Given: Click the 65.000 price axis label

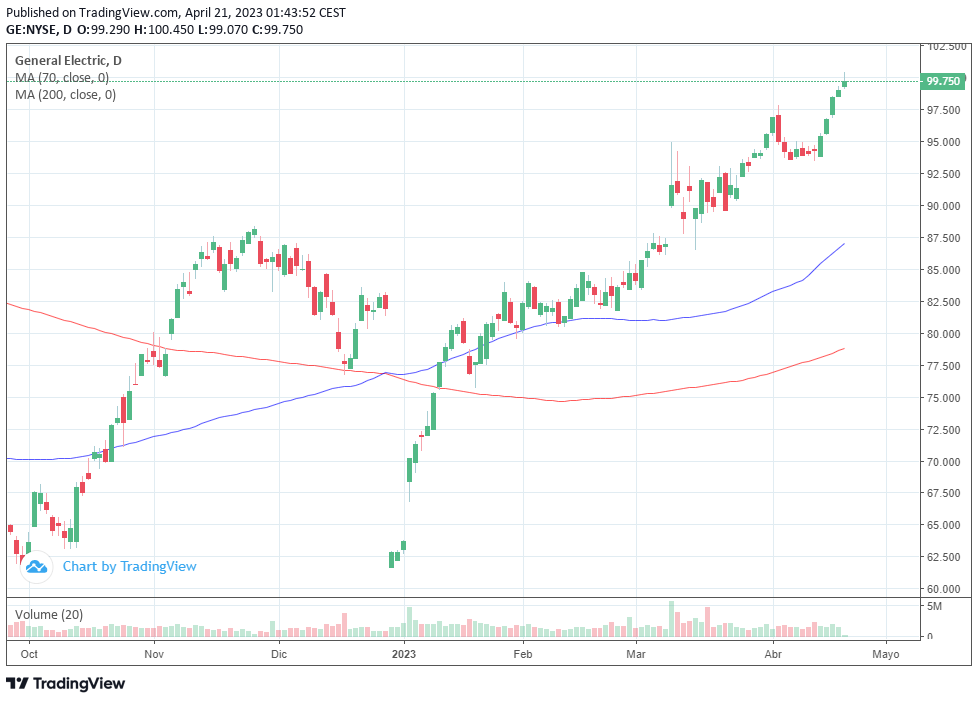Looking at the screenshot, I should coord(943,525).
